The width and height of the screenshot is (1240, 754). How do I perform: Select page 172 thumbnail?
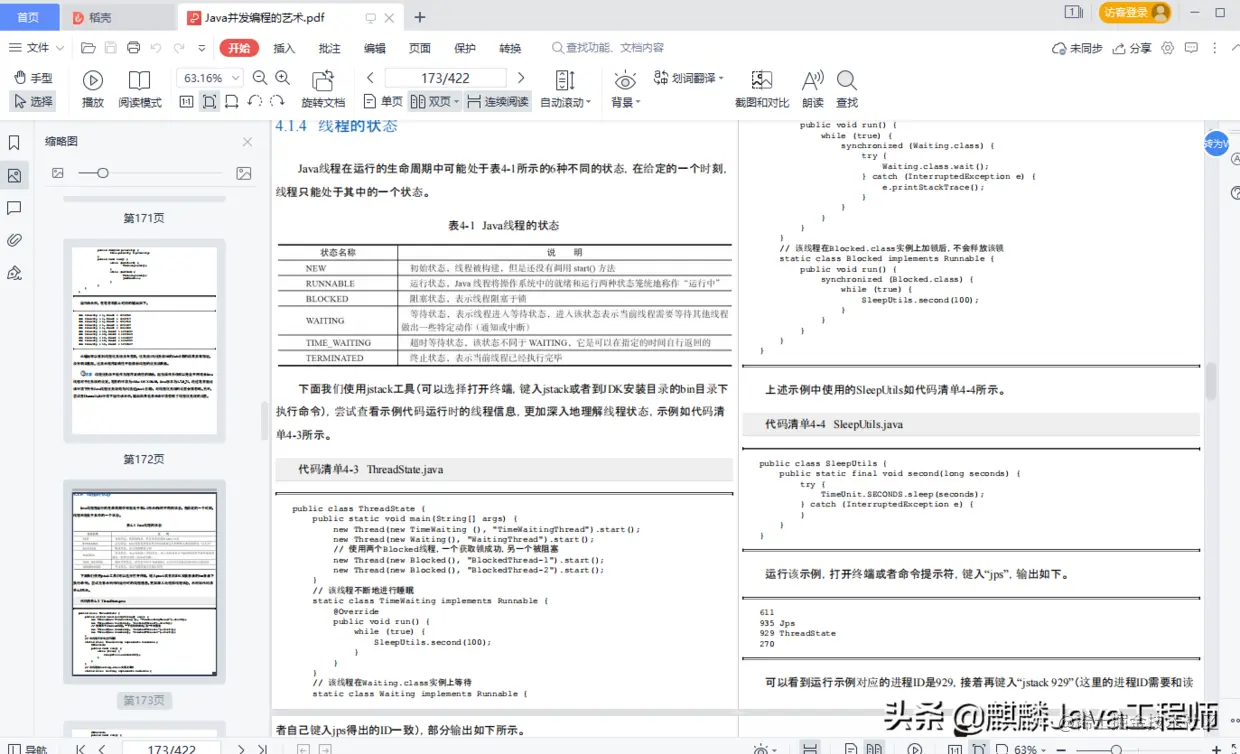144,341
